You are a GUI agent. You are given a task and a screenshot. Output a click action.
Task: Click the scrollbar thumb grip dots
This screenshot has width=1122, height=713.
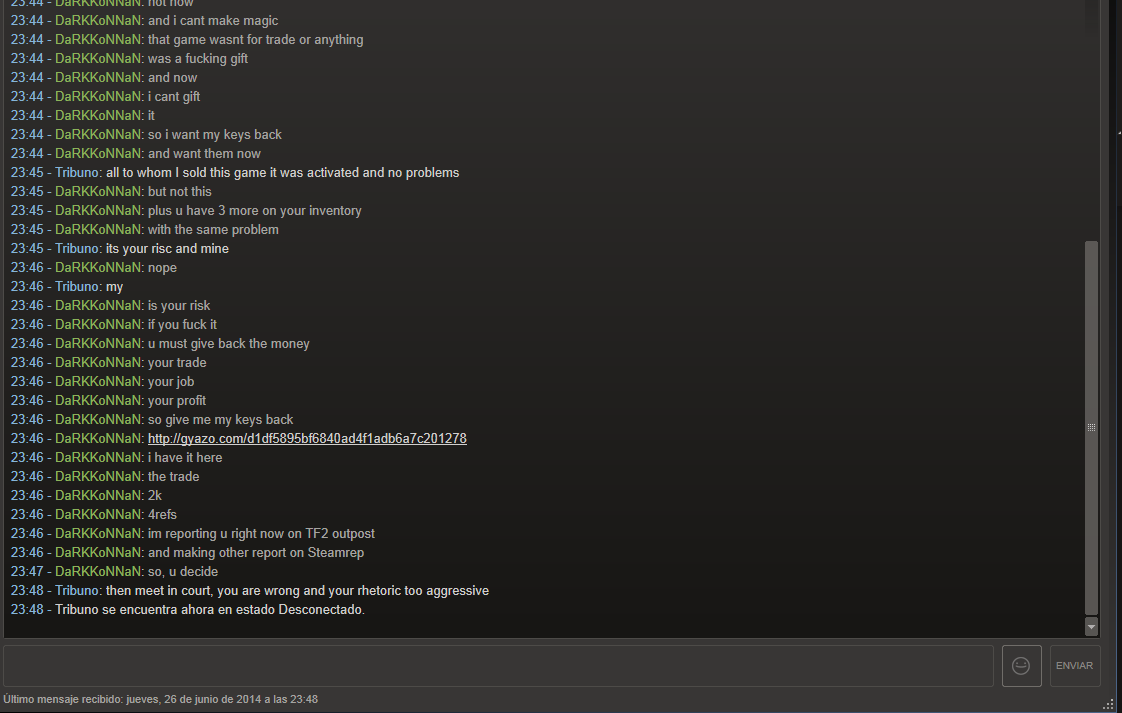tap(1091, 427)
